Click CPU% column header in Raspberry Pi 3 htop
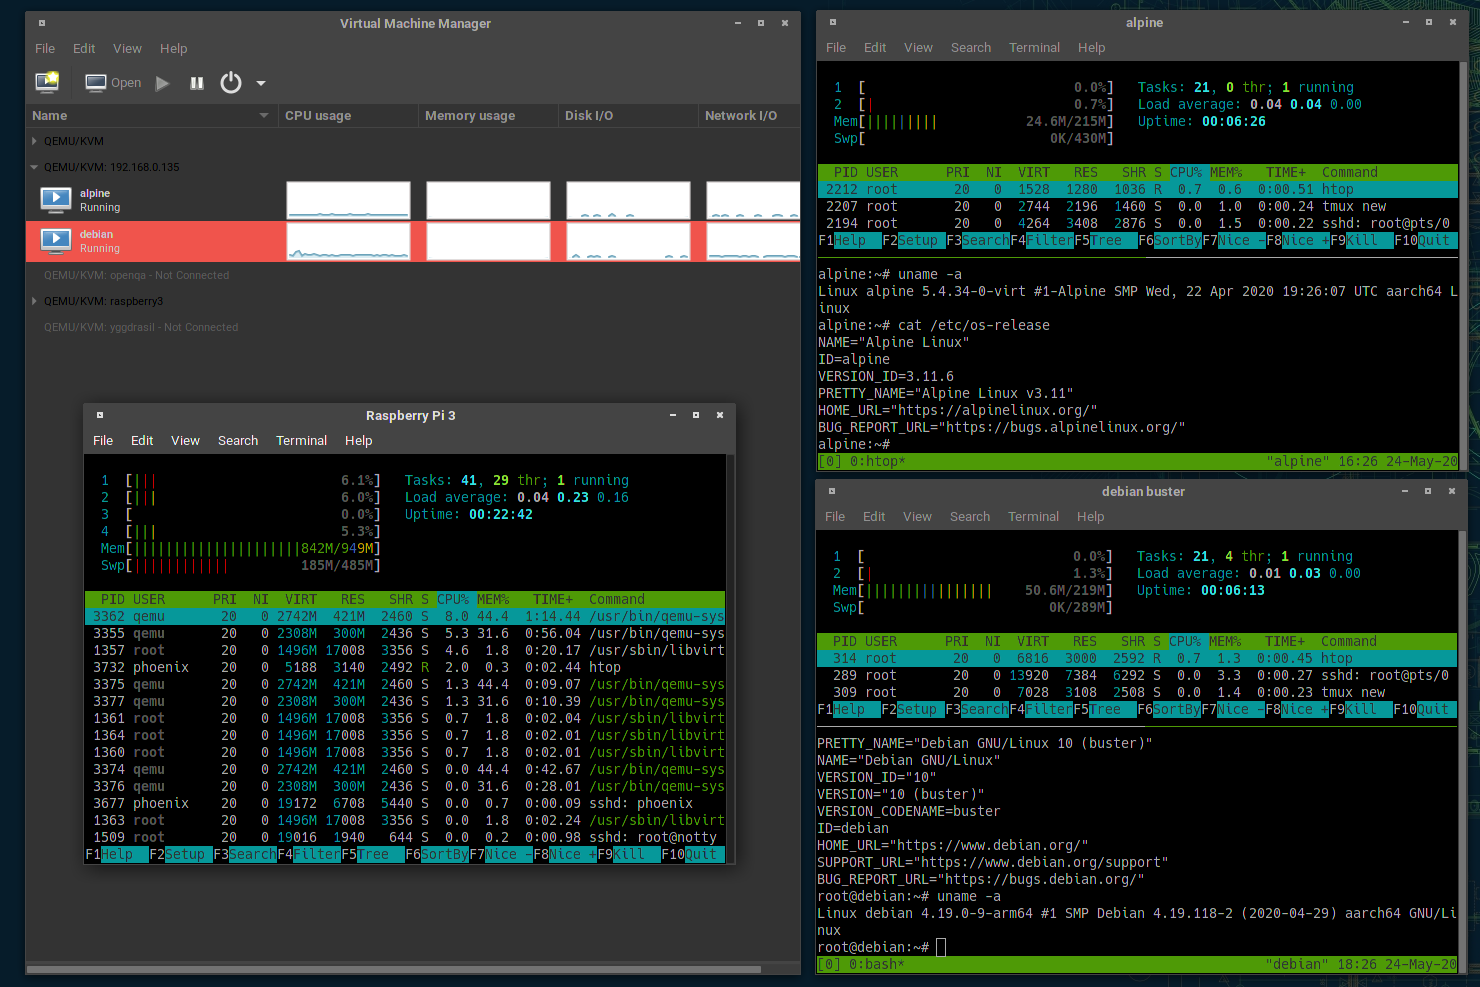1480x987 pixels. [x=453, y=599]
